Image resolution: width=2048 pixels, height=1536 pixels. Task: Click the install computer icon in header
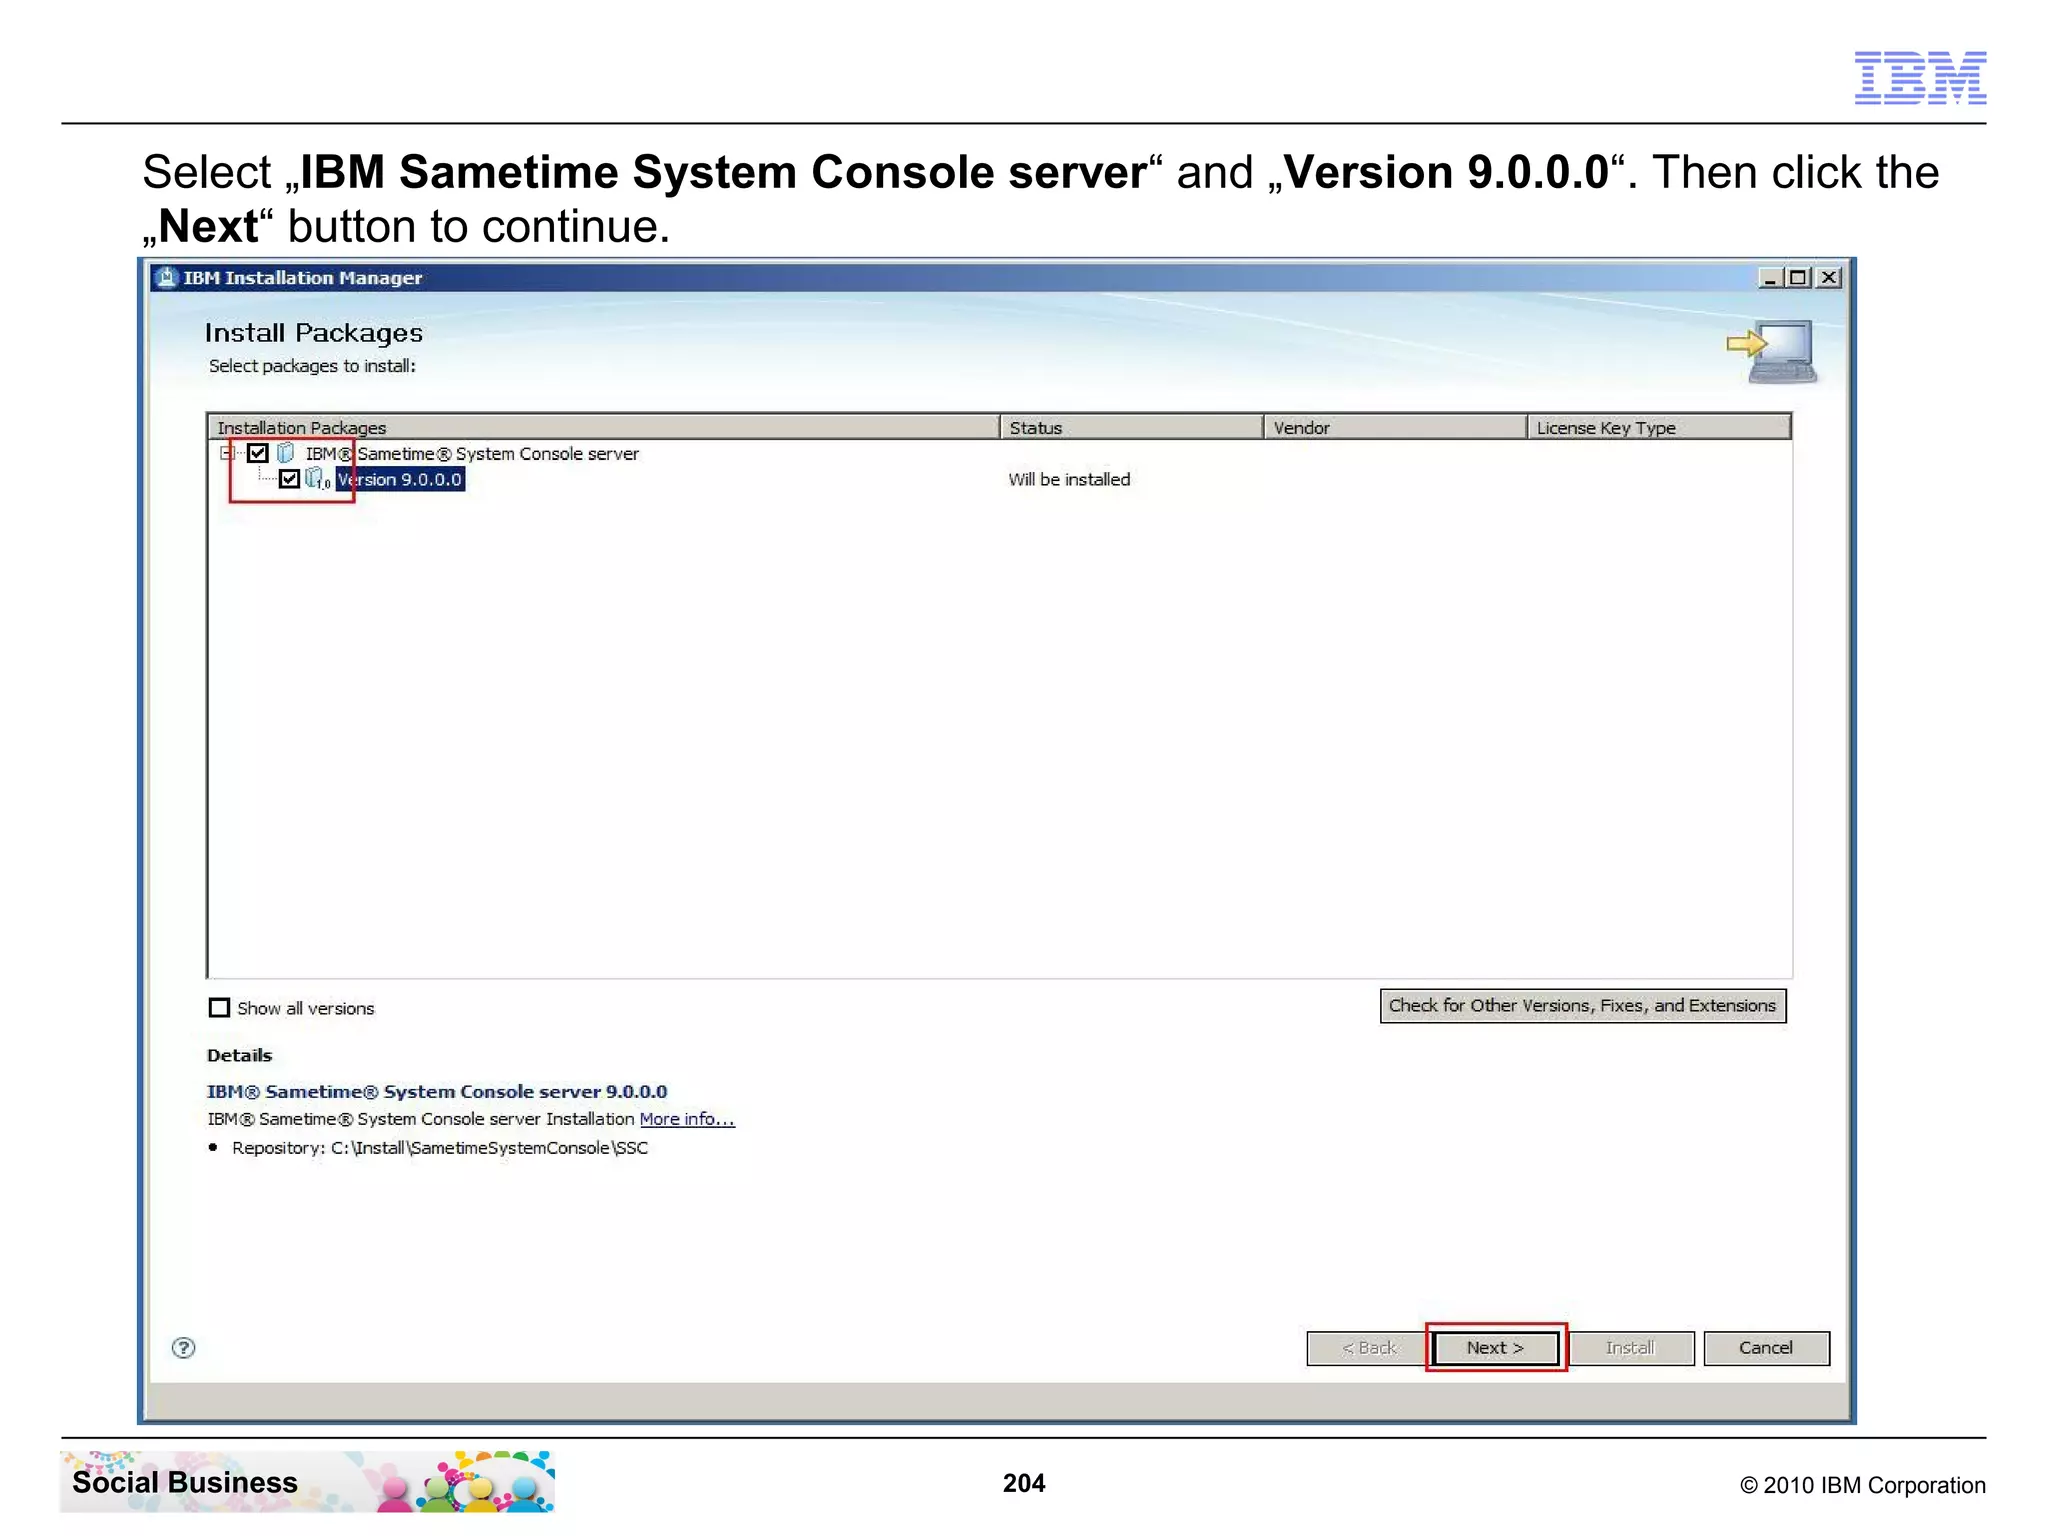click(1773, 352)
